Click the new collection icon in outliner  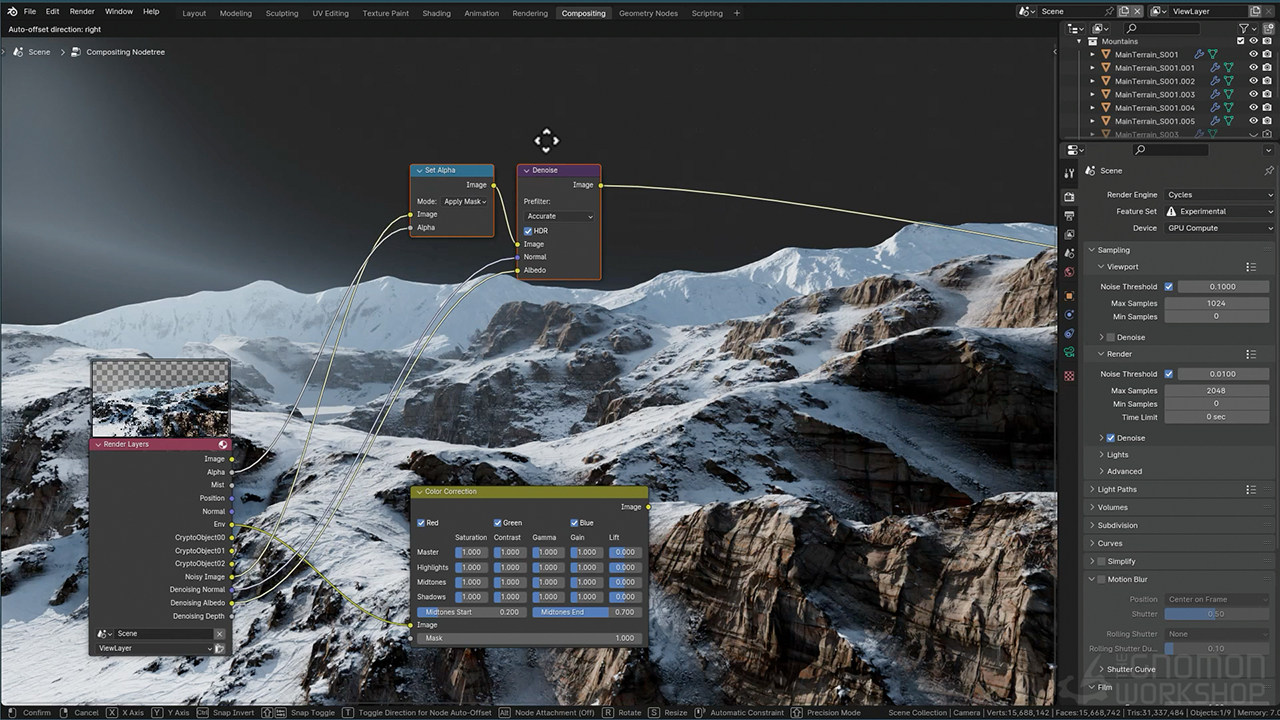click(1271, 29)
